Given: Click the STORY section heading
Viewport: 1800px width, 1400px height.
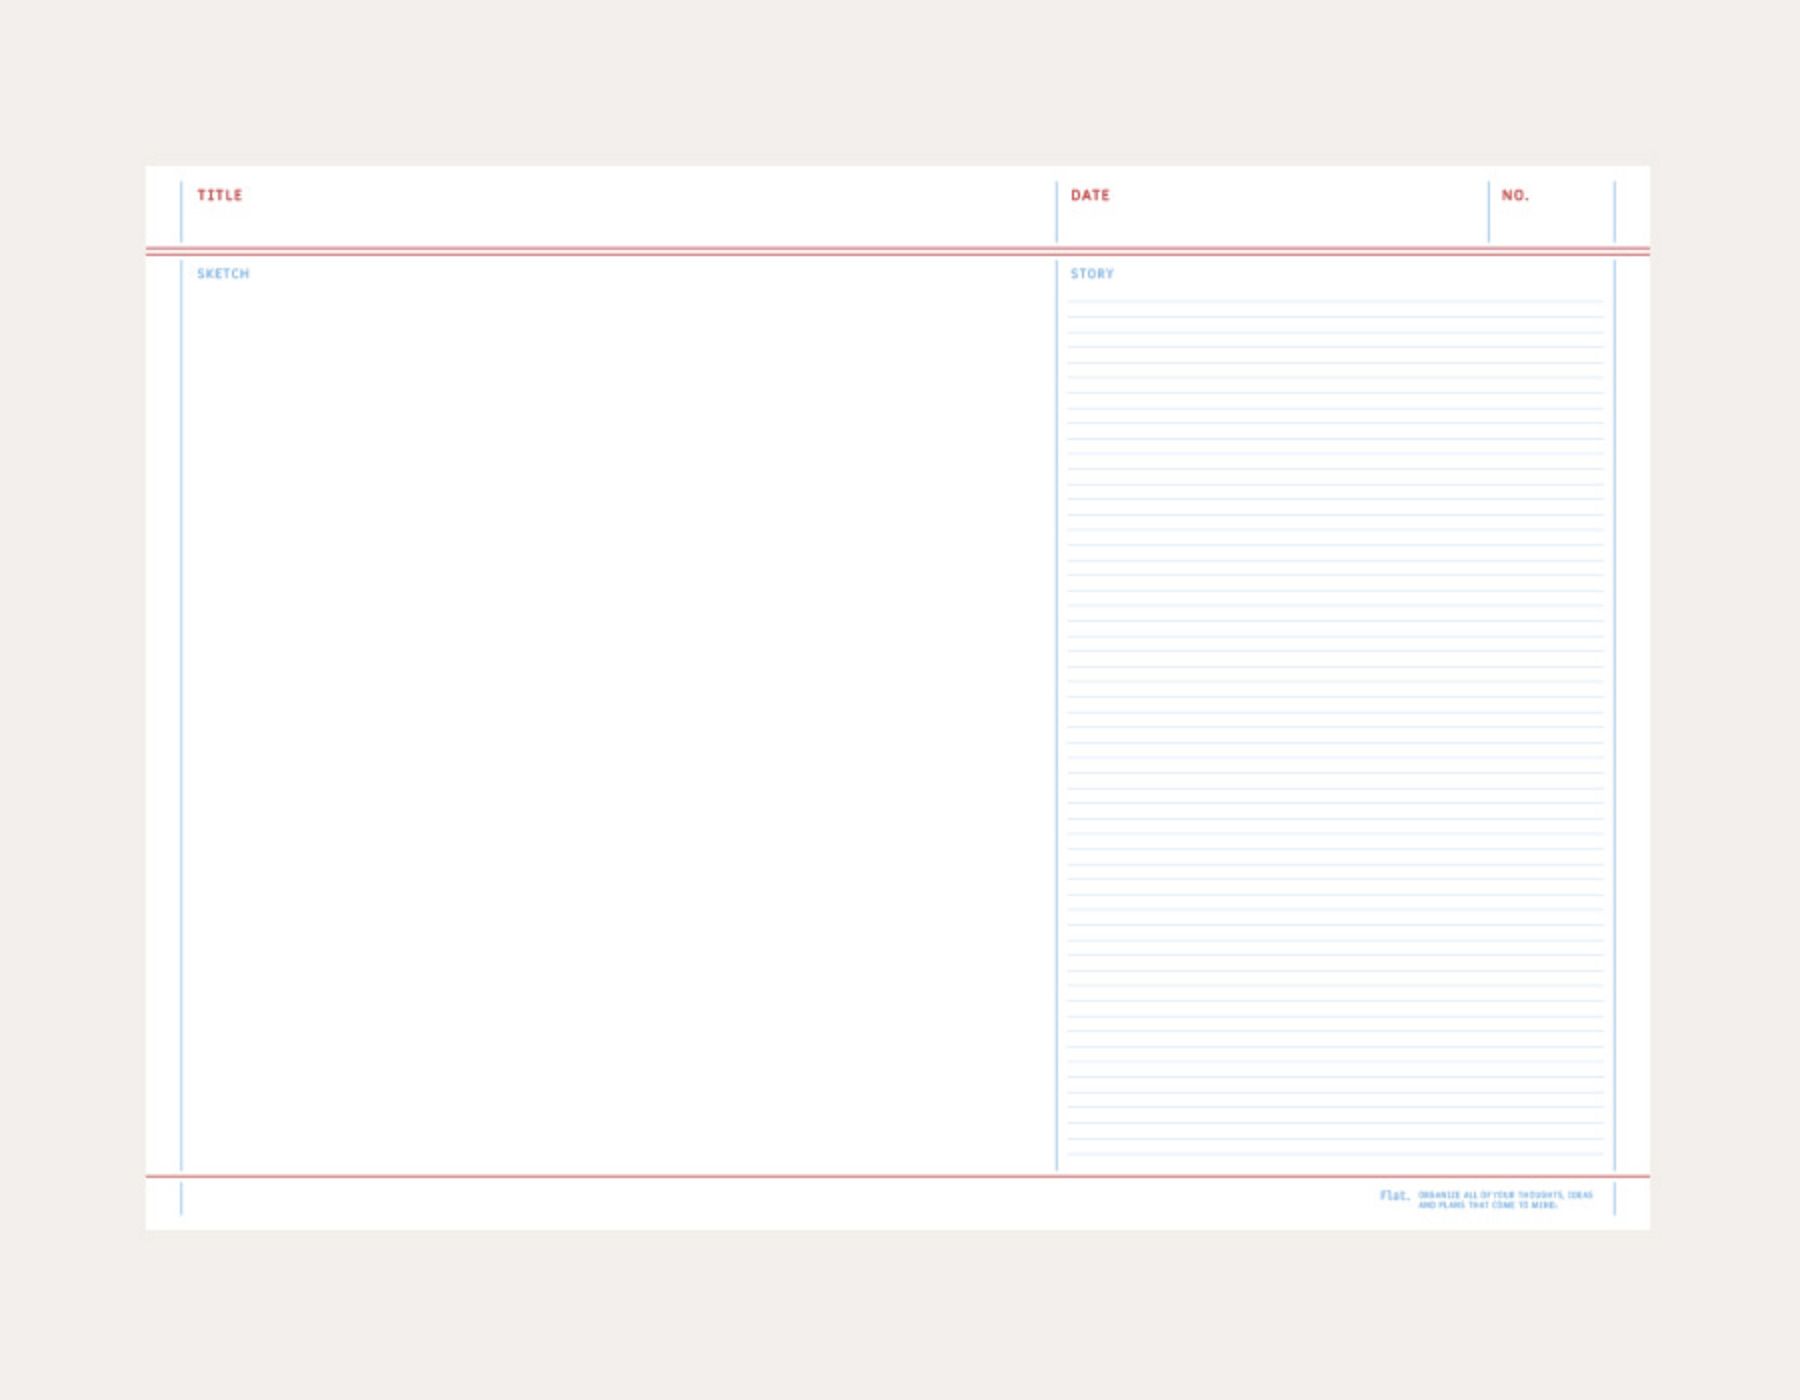Looking at the screenshot, I should pyautogui.click(x=1092, y=271).
